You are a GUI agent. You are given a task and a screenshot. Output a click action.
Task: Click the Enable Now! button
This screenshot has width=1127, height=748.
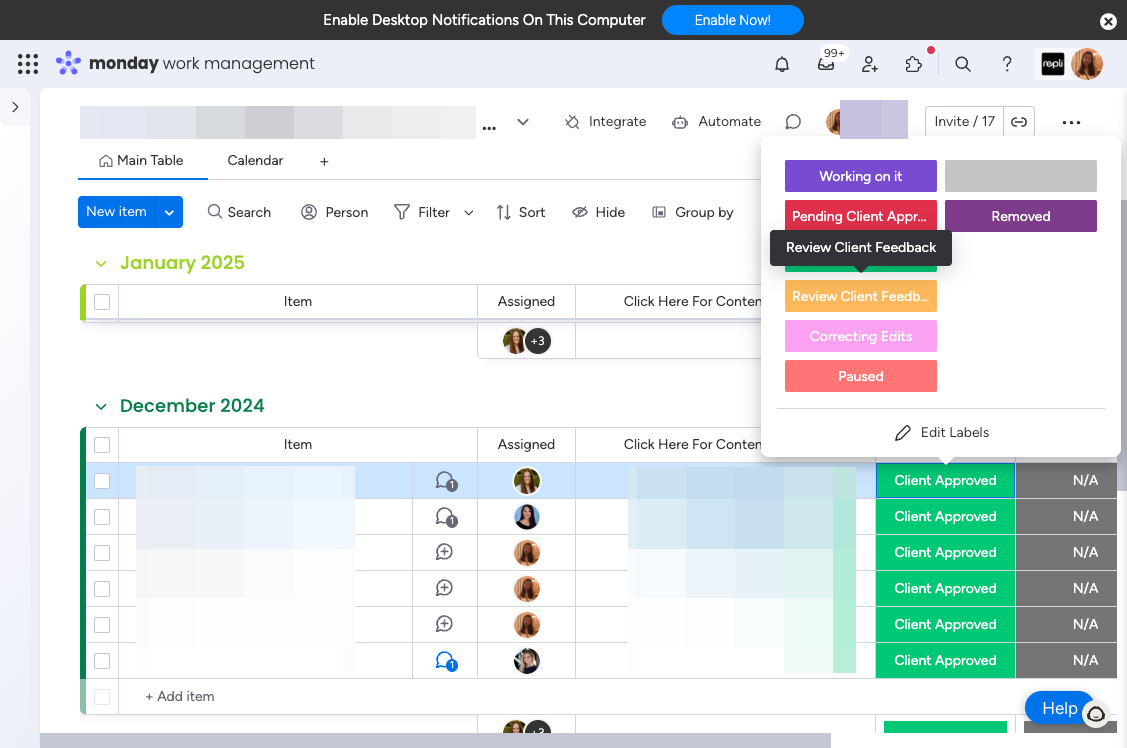732,20
